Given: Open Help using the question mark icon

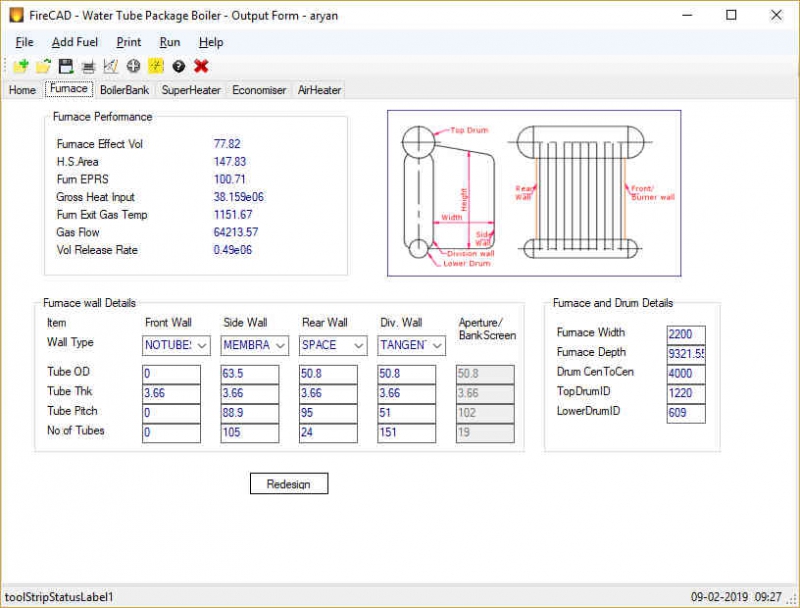Looking at the screenshot, I should 179,66.
